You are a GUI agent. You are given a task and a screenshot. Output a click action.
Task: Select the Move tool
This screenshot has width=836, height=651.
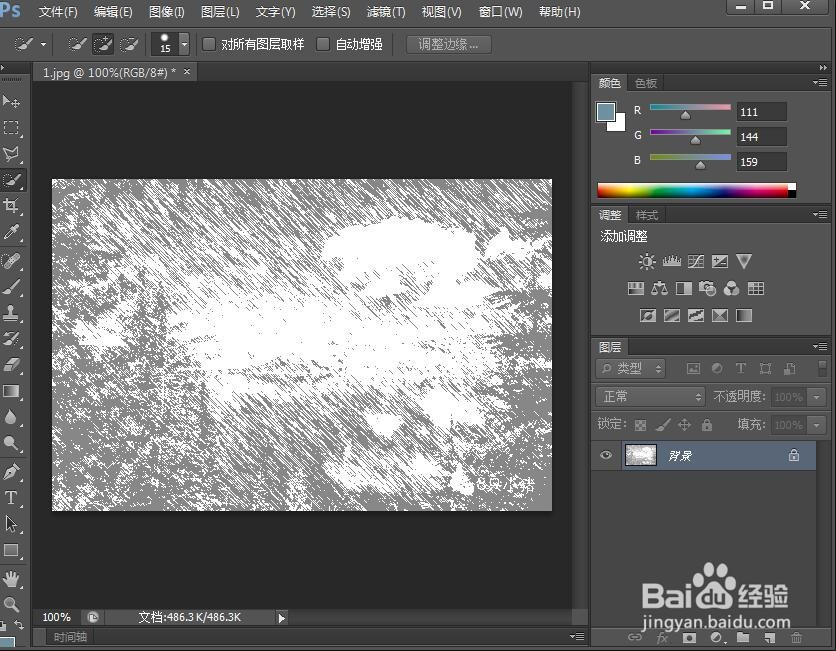11,101
